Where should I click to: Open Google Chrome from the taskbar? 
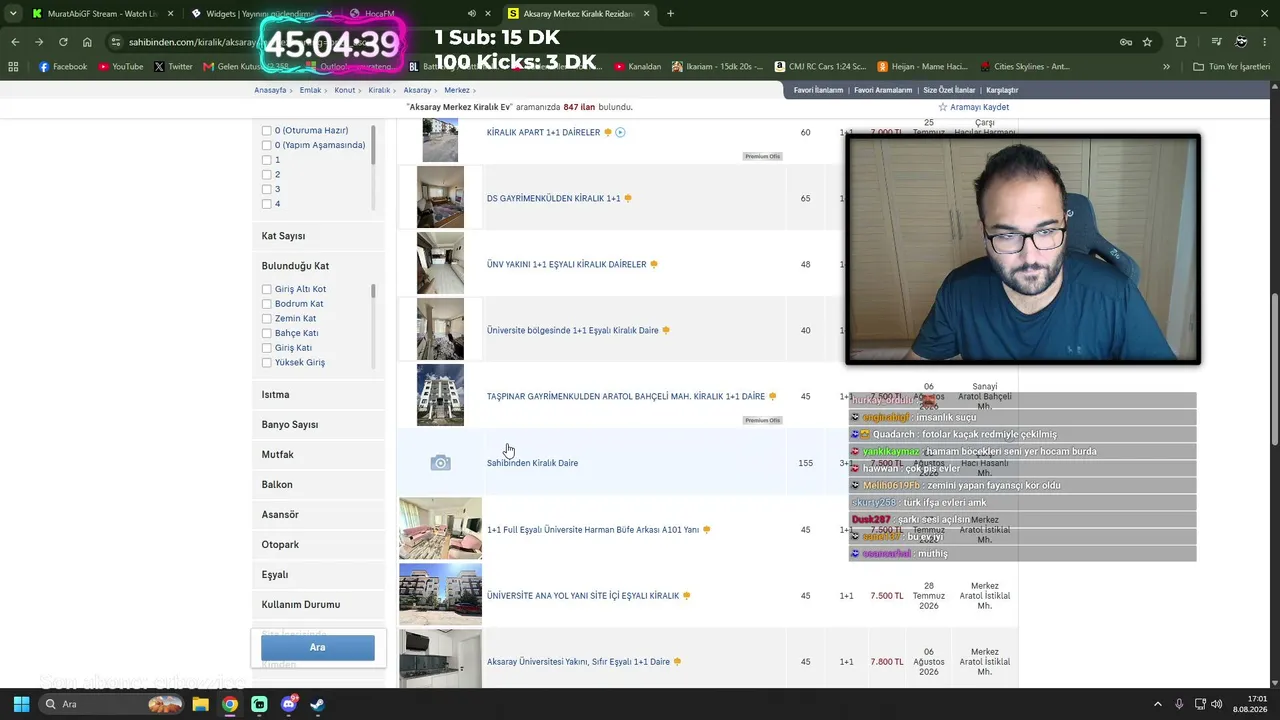230,704
